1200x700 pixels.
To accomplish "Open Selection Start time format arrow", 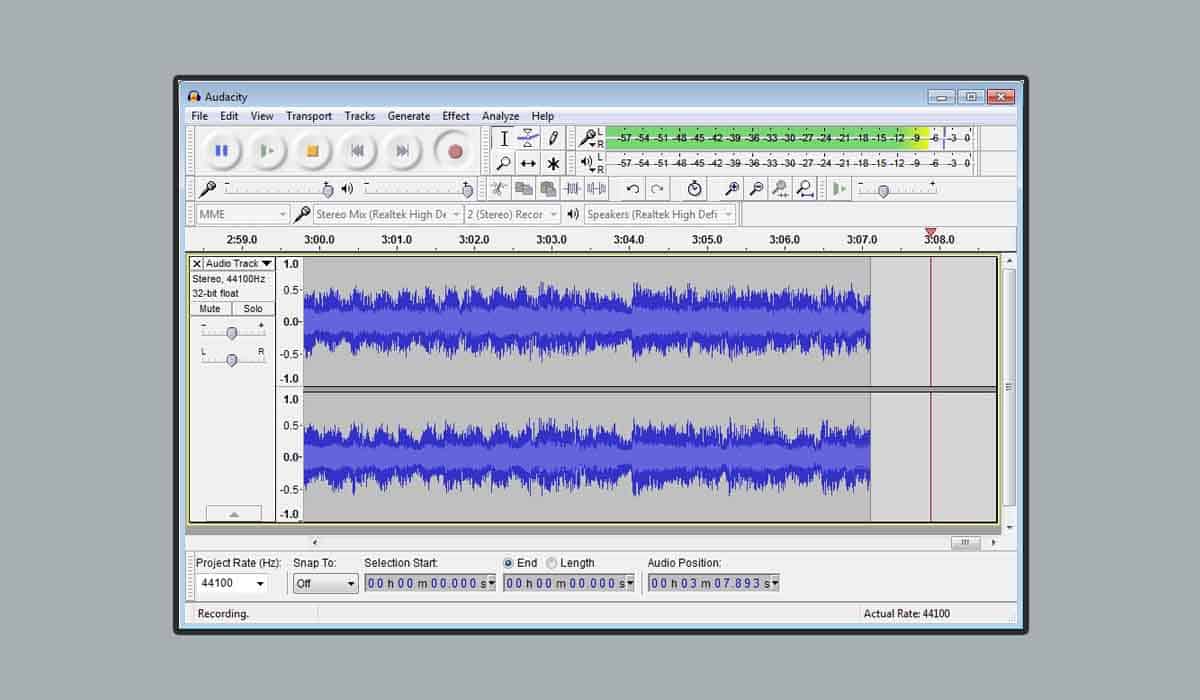I will coord(491,583).
